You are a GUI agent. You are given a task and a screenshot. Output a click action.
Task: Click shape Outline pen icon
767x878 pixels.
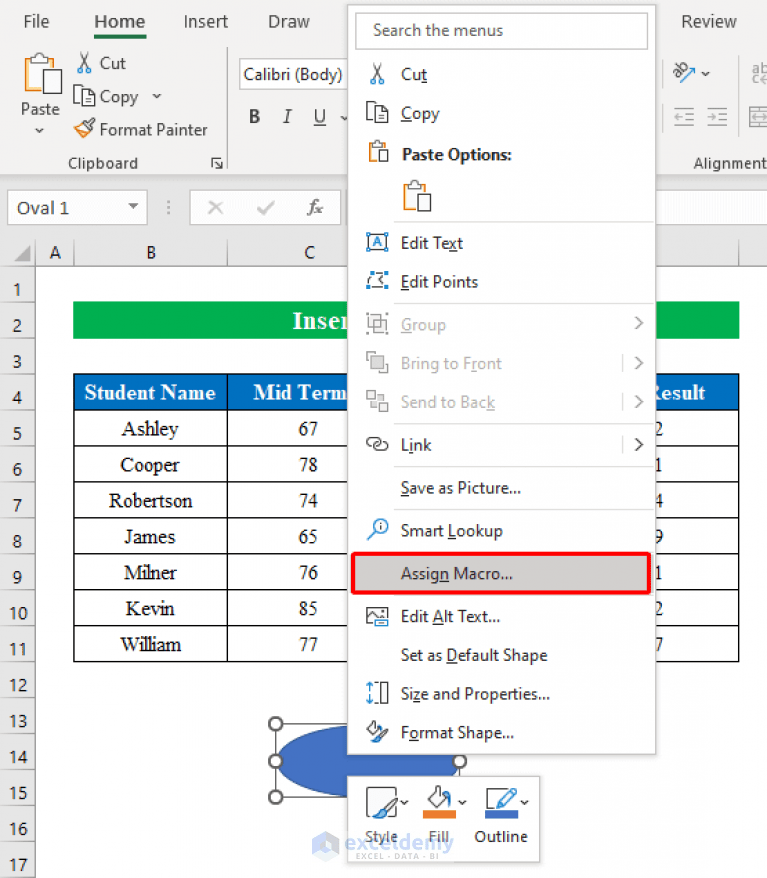pos(501,802)
